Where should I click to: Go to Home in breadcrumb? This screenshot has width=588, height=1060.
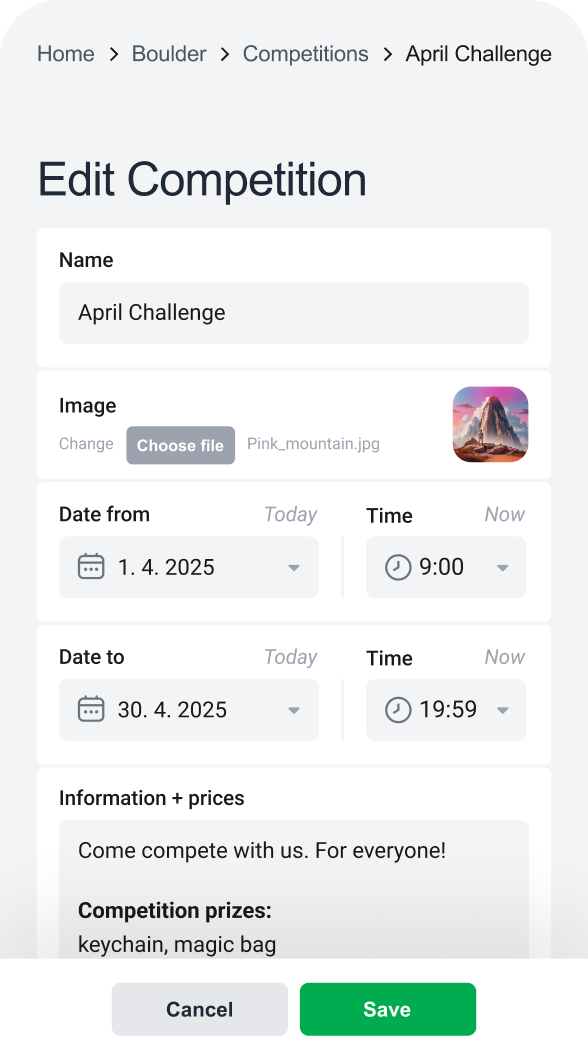(x=66, y=53)
